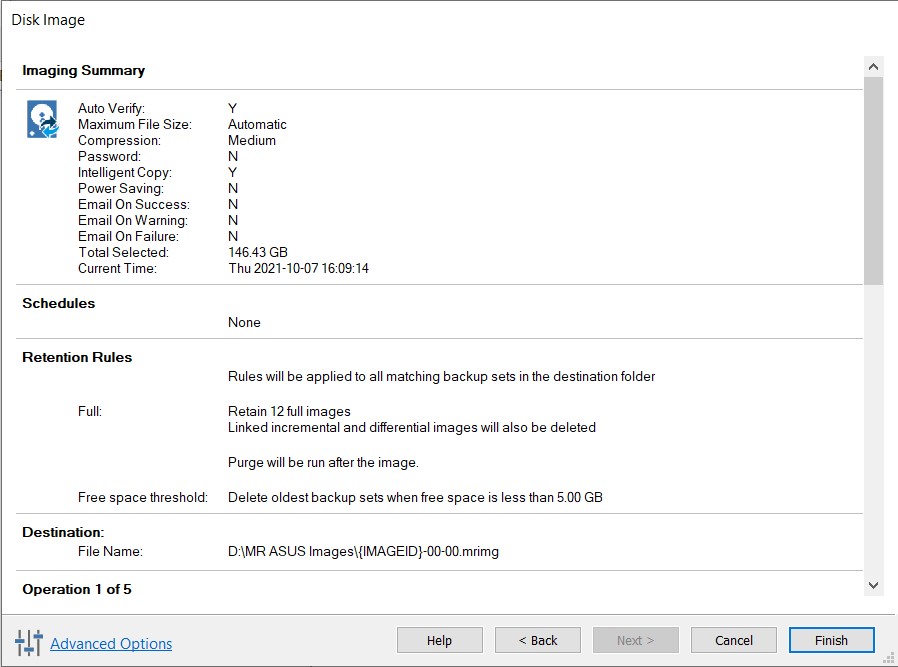
Task: Click the Retention Rules section heading
Action: pos(77,357)
